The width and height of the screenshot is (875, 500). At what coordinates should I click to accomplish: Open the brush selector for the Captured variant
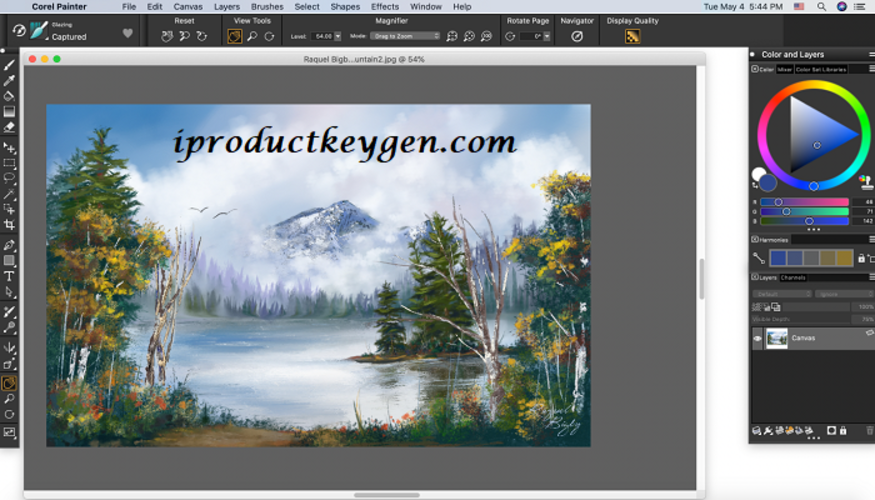(x=39, y=30)
